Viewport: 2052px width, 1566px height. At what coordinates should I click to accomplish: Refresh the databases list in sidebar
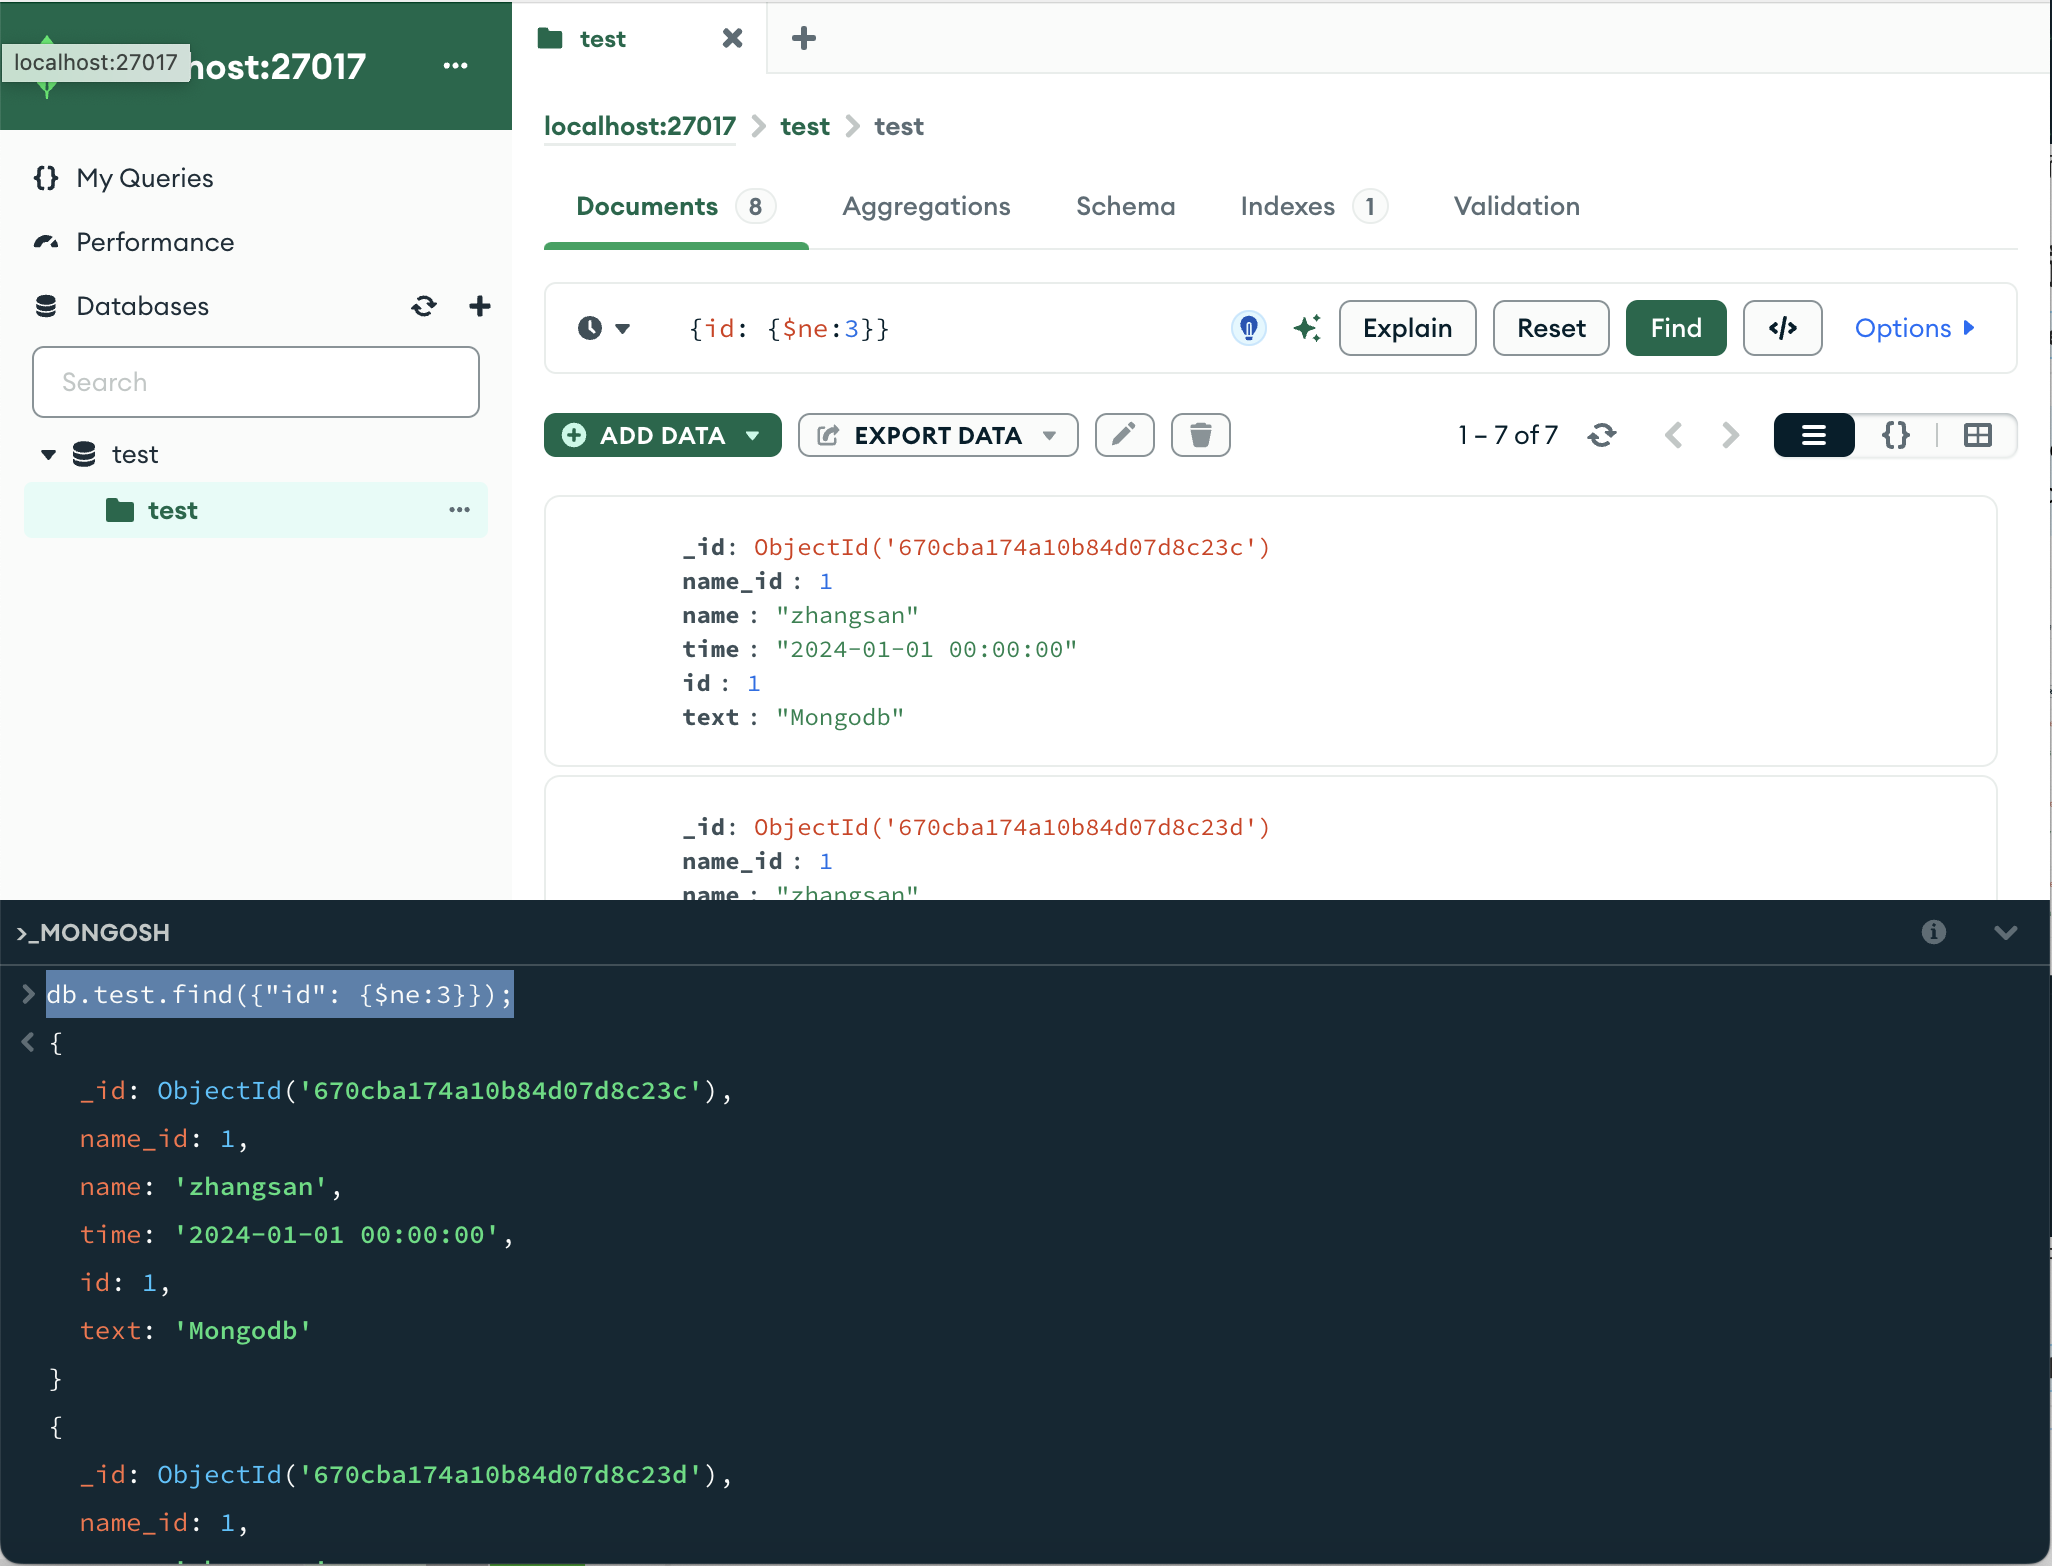click(x=424, y=306)
